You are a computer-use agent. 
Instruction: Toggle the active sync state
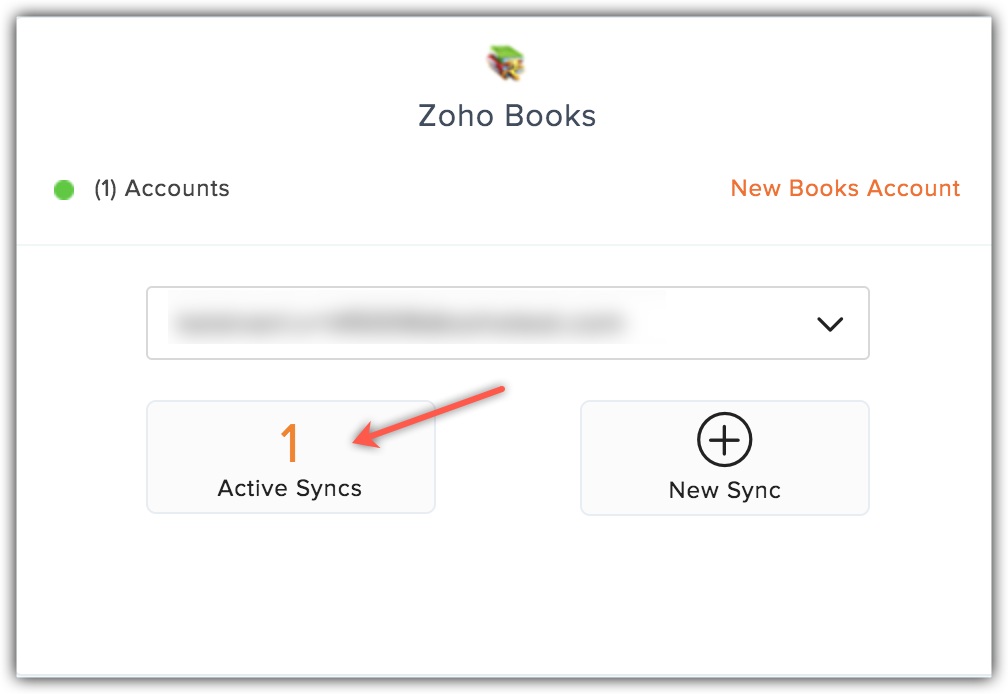[290, 457]
